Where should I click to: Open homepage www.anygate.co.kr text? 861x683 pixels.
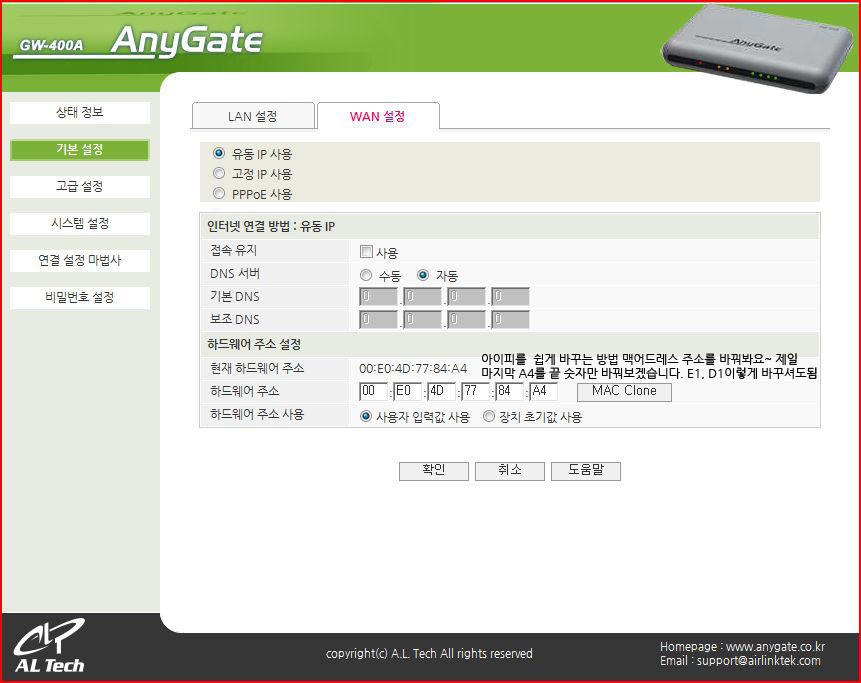[x=775, y=647]
